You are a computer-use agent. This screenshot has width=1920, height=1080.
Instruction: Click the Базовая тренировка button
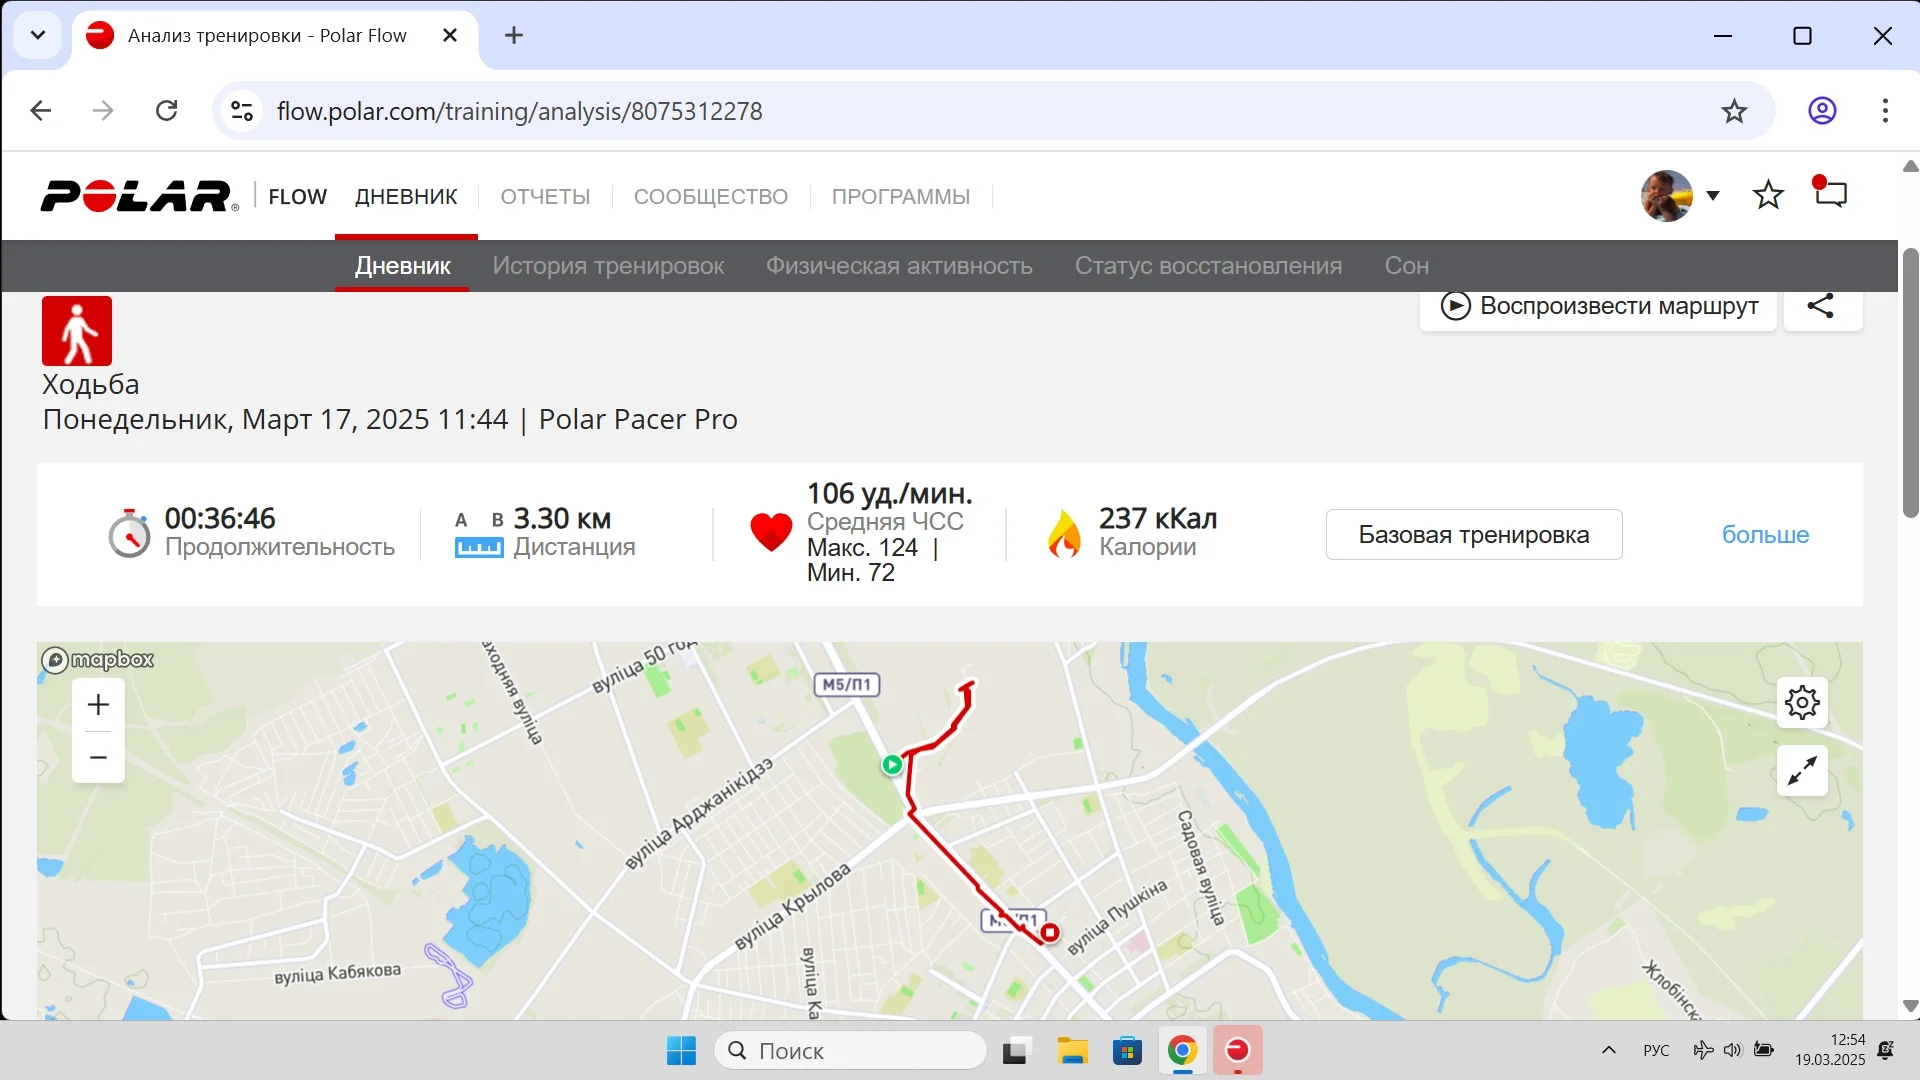[1473, 535]
